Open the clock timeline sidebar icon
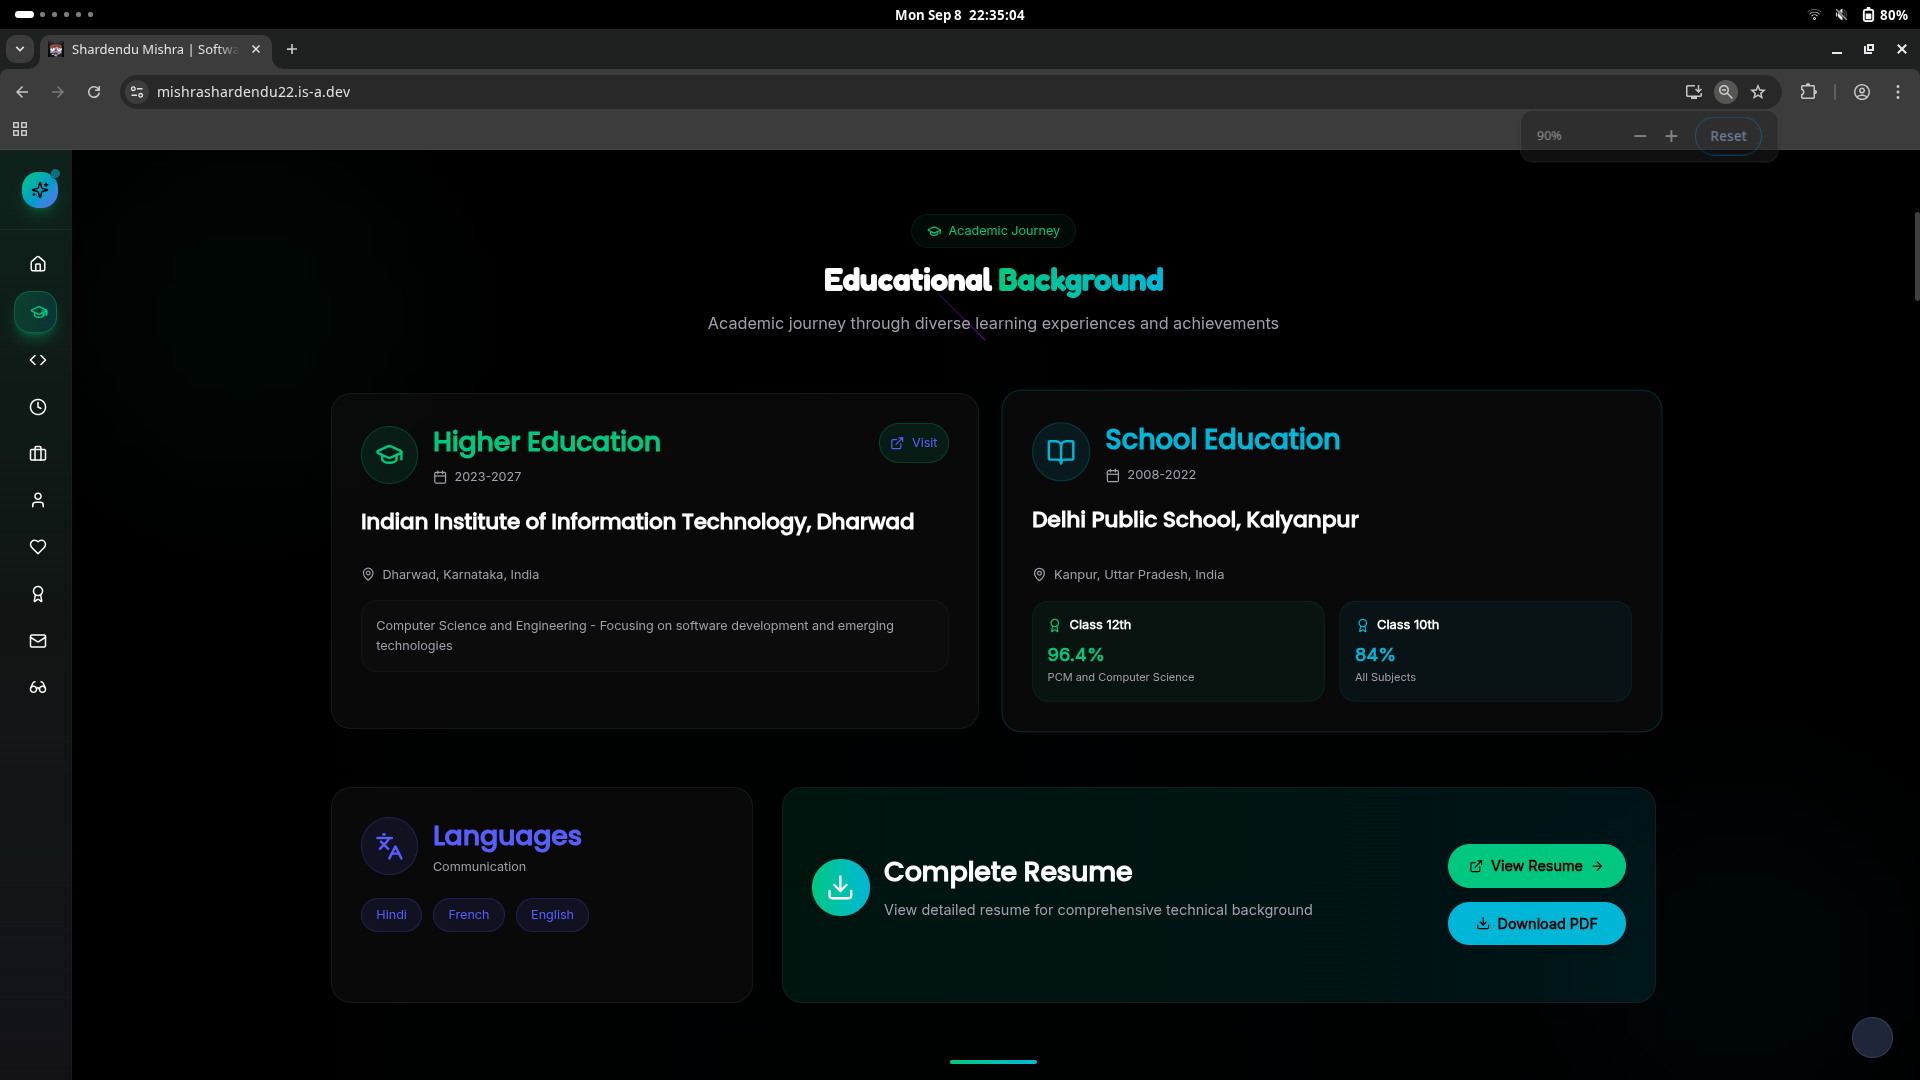 [38, 407]
